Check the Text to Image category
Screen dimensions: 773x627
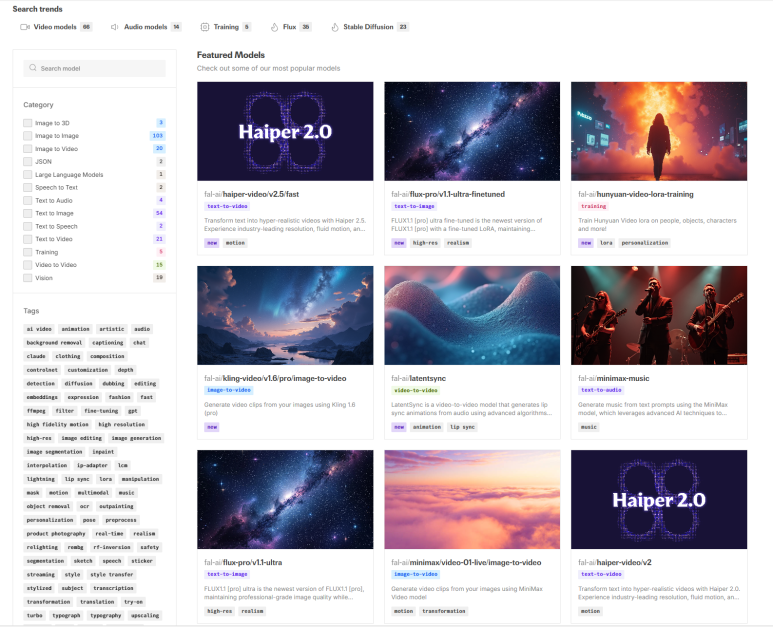coord(28,213)
